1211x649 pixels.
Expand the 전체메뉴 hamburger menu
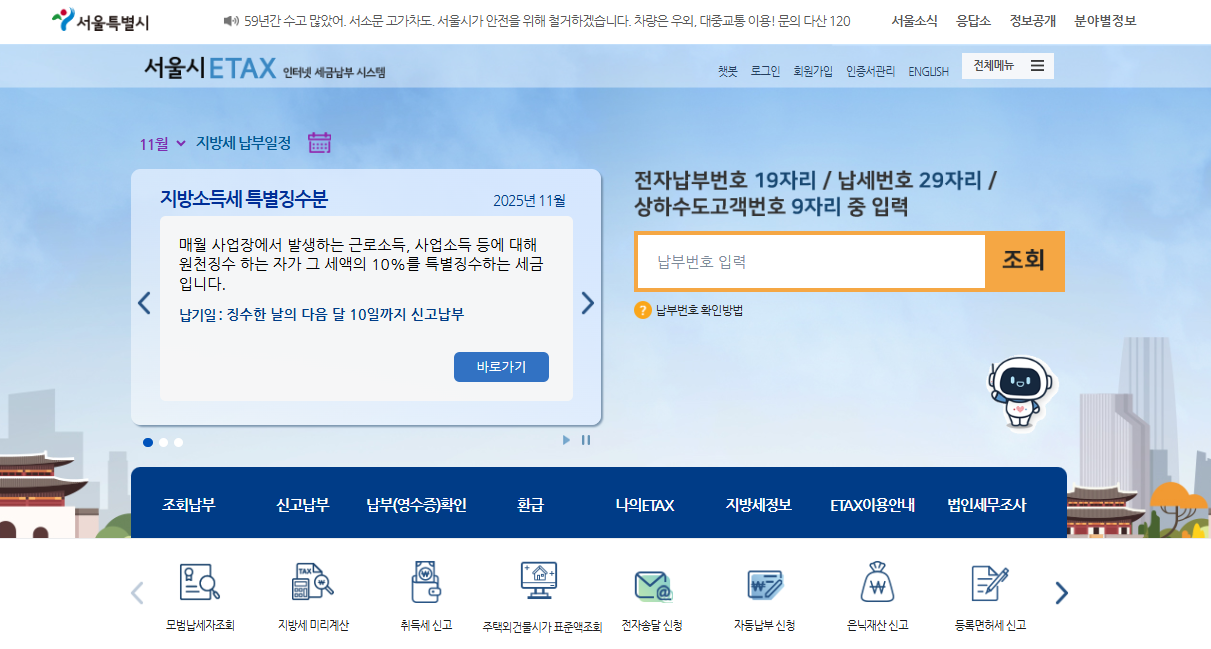[x=1038, y=65]
